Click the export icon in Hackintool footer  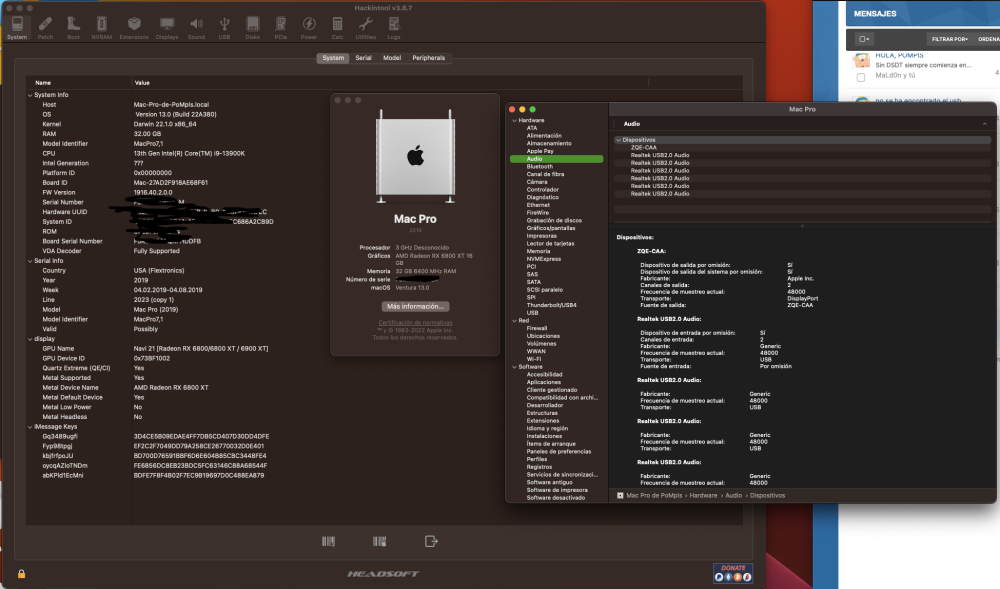click(431, 541)
